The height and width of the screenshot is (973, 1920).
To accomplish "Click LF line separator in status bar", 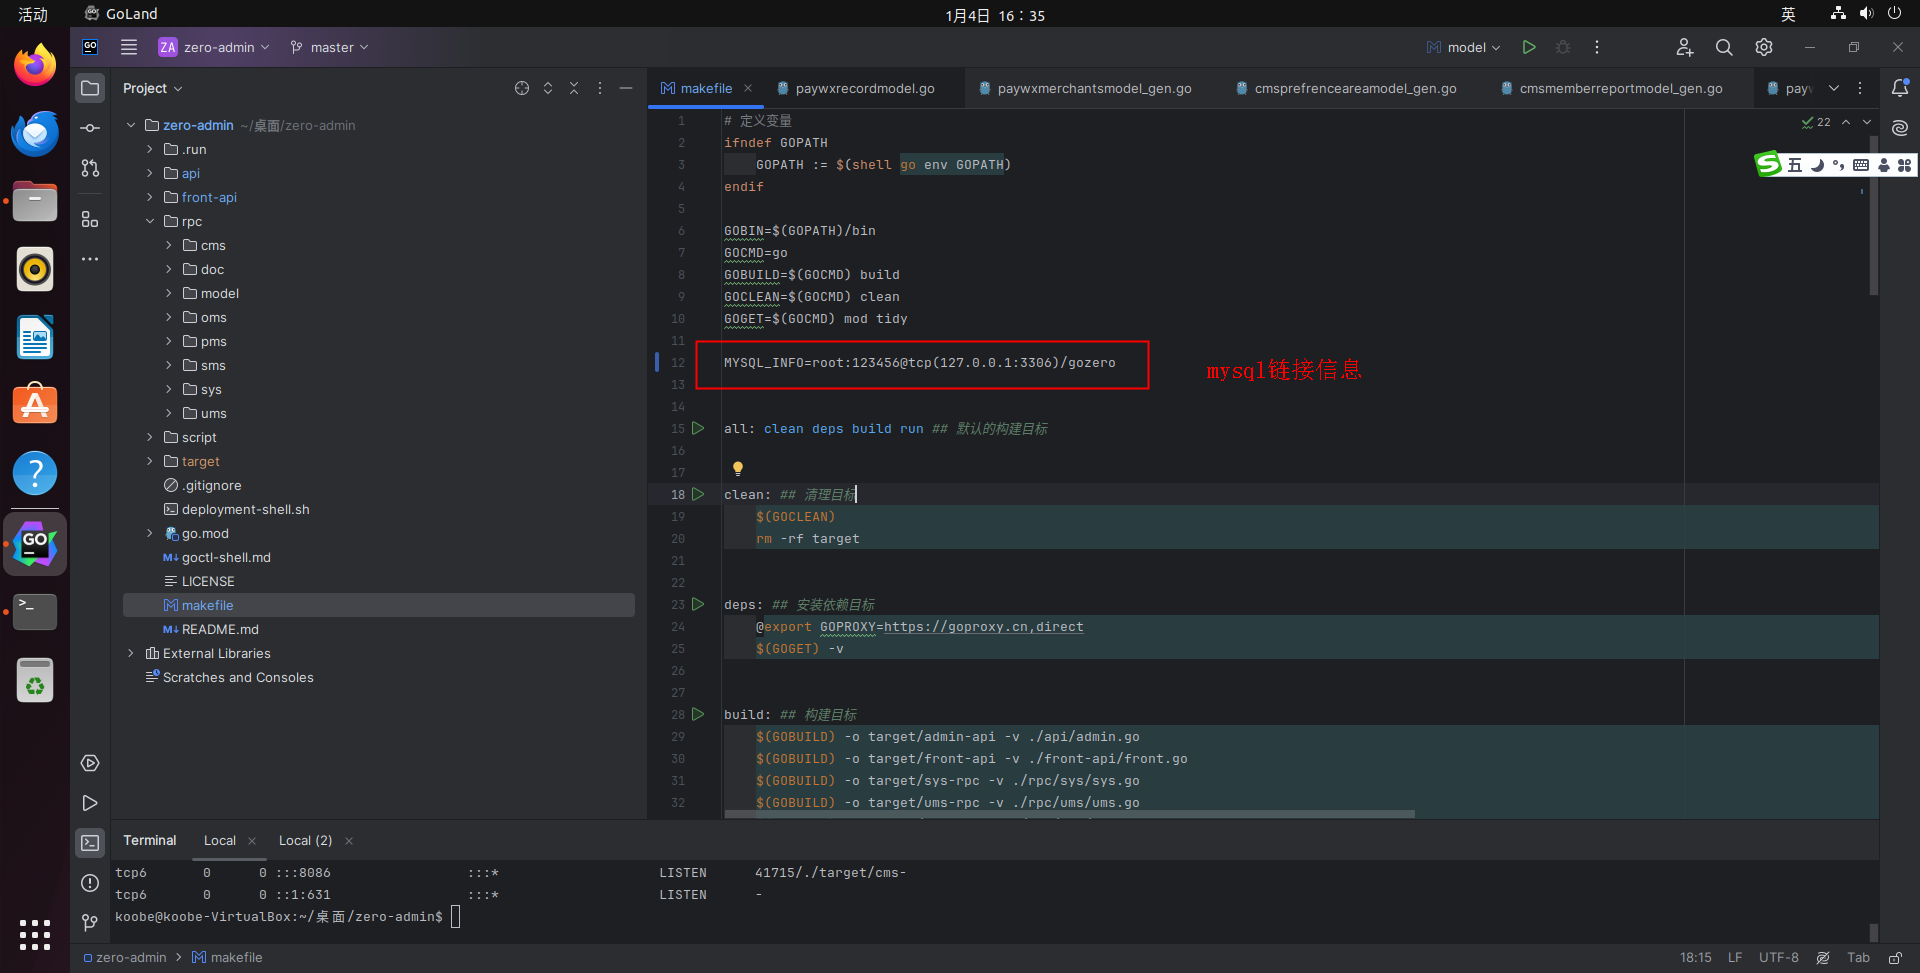I will pyautogui.click(x=1735, y=957).
